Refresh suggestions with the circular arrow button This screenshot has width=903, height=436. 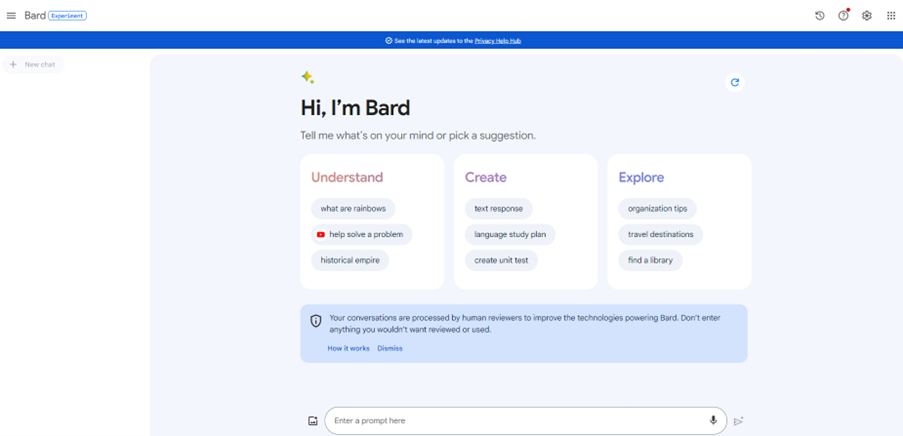pos(735,82)
